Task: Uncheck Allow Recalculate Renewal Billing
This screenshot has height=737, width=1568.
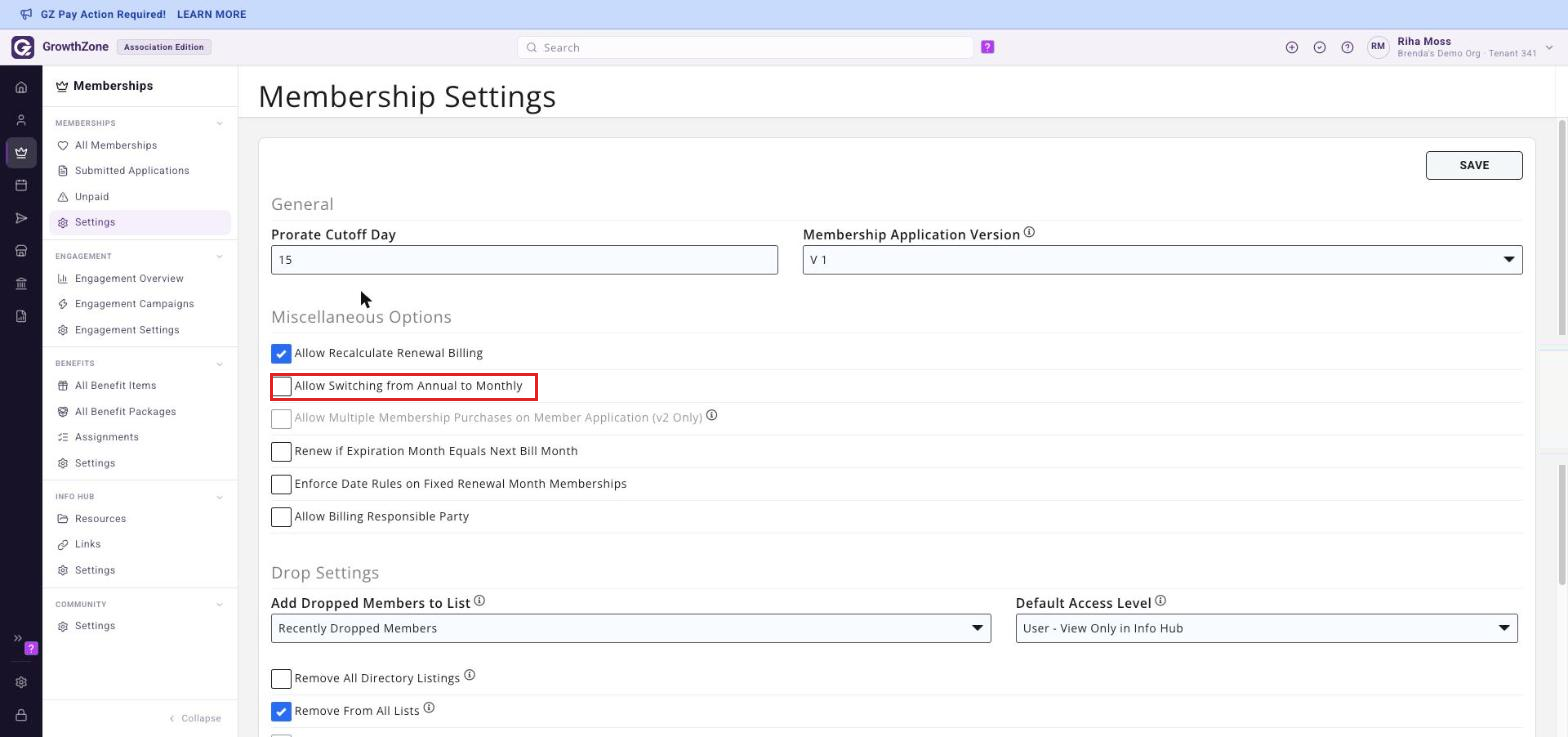Action: tap(281, 354)
